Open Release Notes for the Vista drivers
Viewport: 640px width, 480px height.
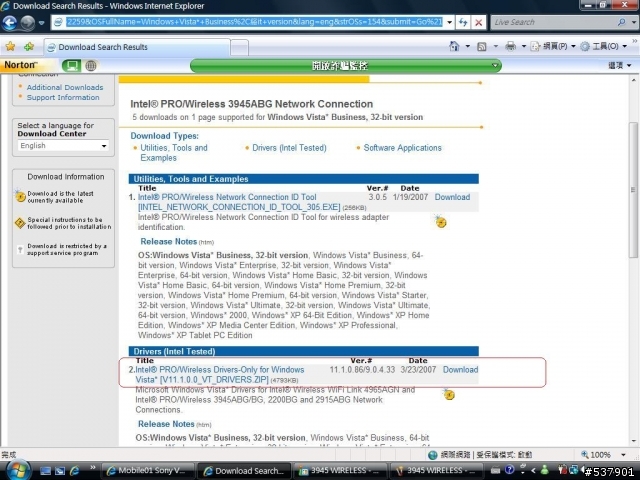coord(166,424)
